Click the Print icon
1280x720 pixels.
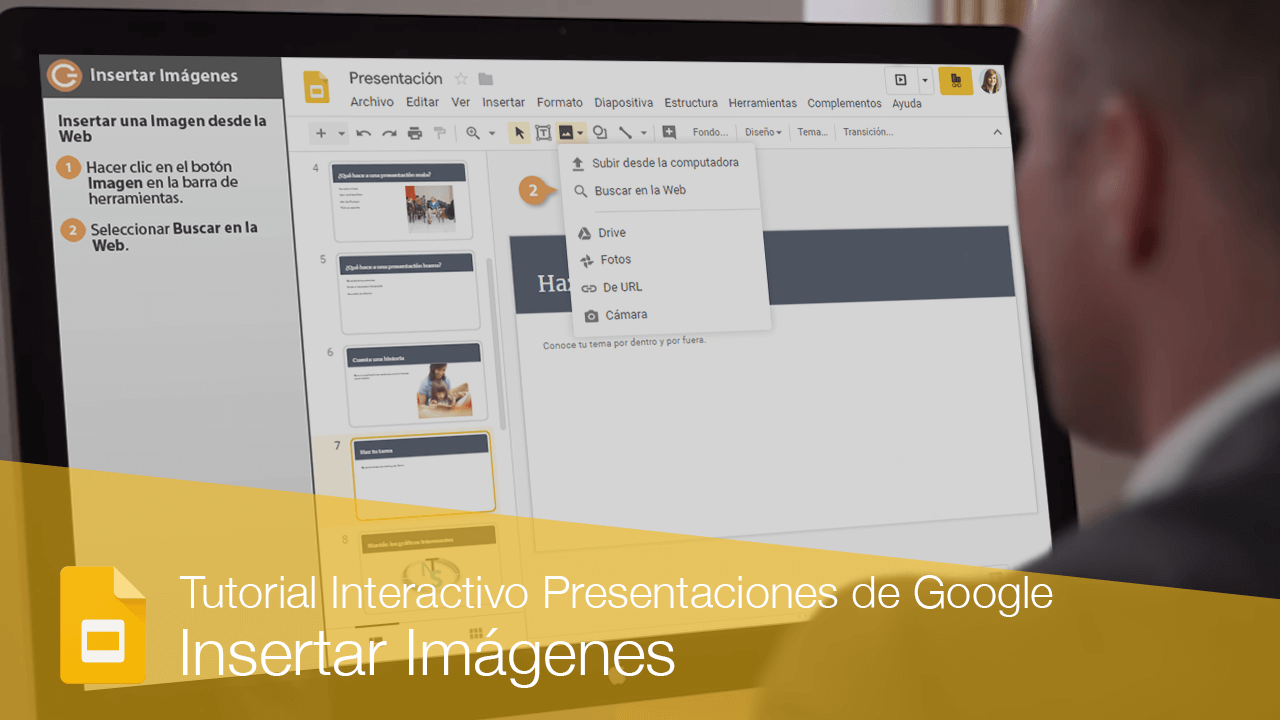click(414, 133)
